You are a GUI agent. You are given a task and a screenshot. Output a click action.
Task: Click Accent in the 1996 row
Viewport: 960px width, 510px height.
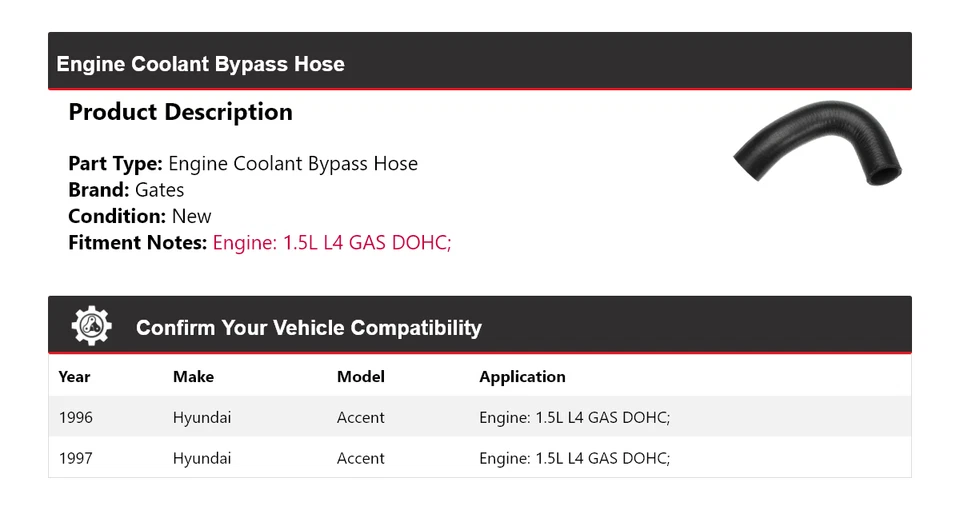(360, 418)
